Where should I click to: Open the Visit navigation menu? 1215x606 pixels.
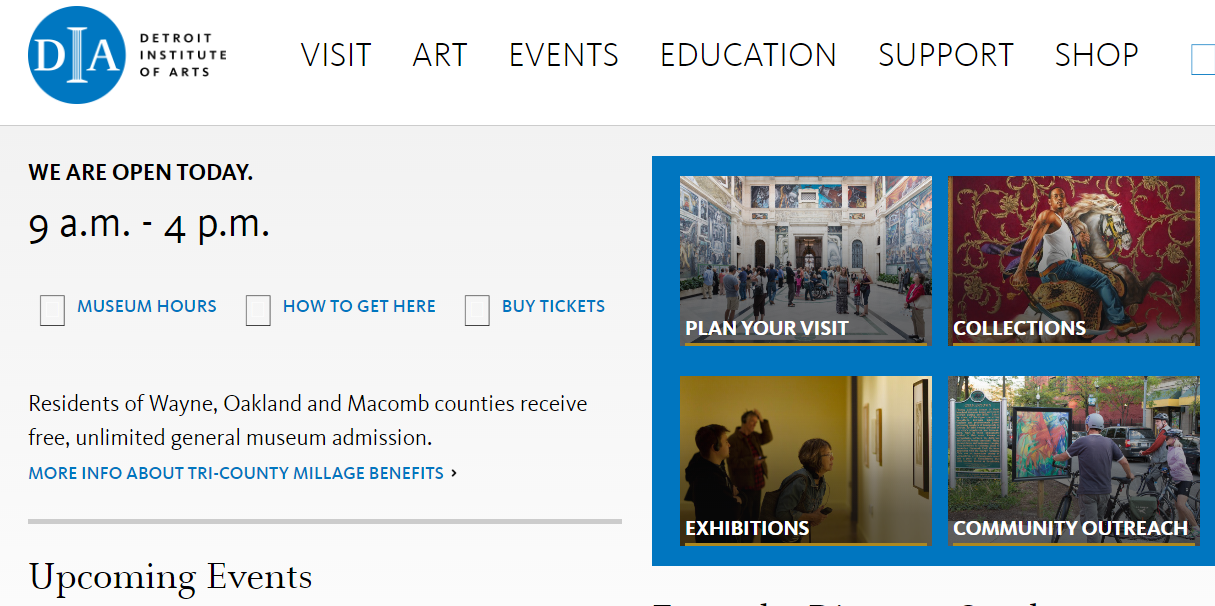(x=336, y=55)
